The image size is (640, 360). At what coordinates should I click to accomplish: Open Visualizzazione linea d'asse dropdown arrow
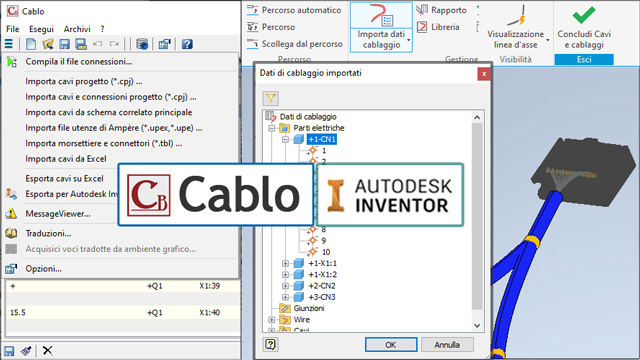(547, 40)
